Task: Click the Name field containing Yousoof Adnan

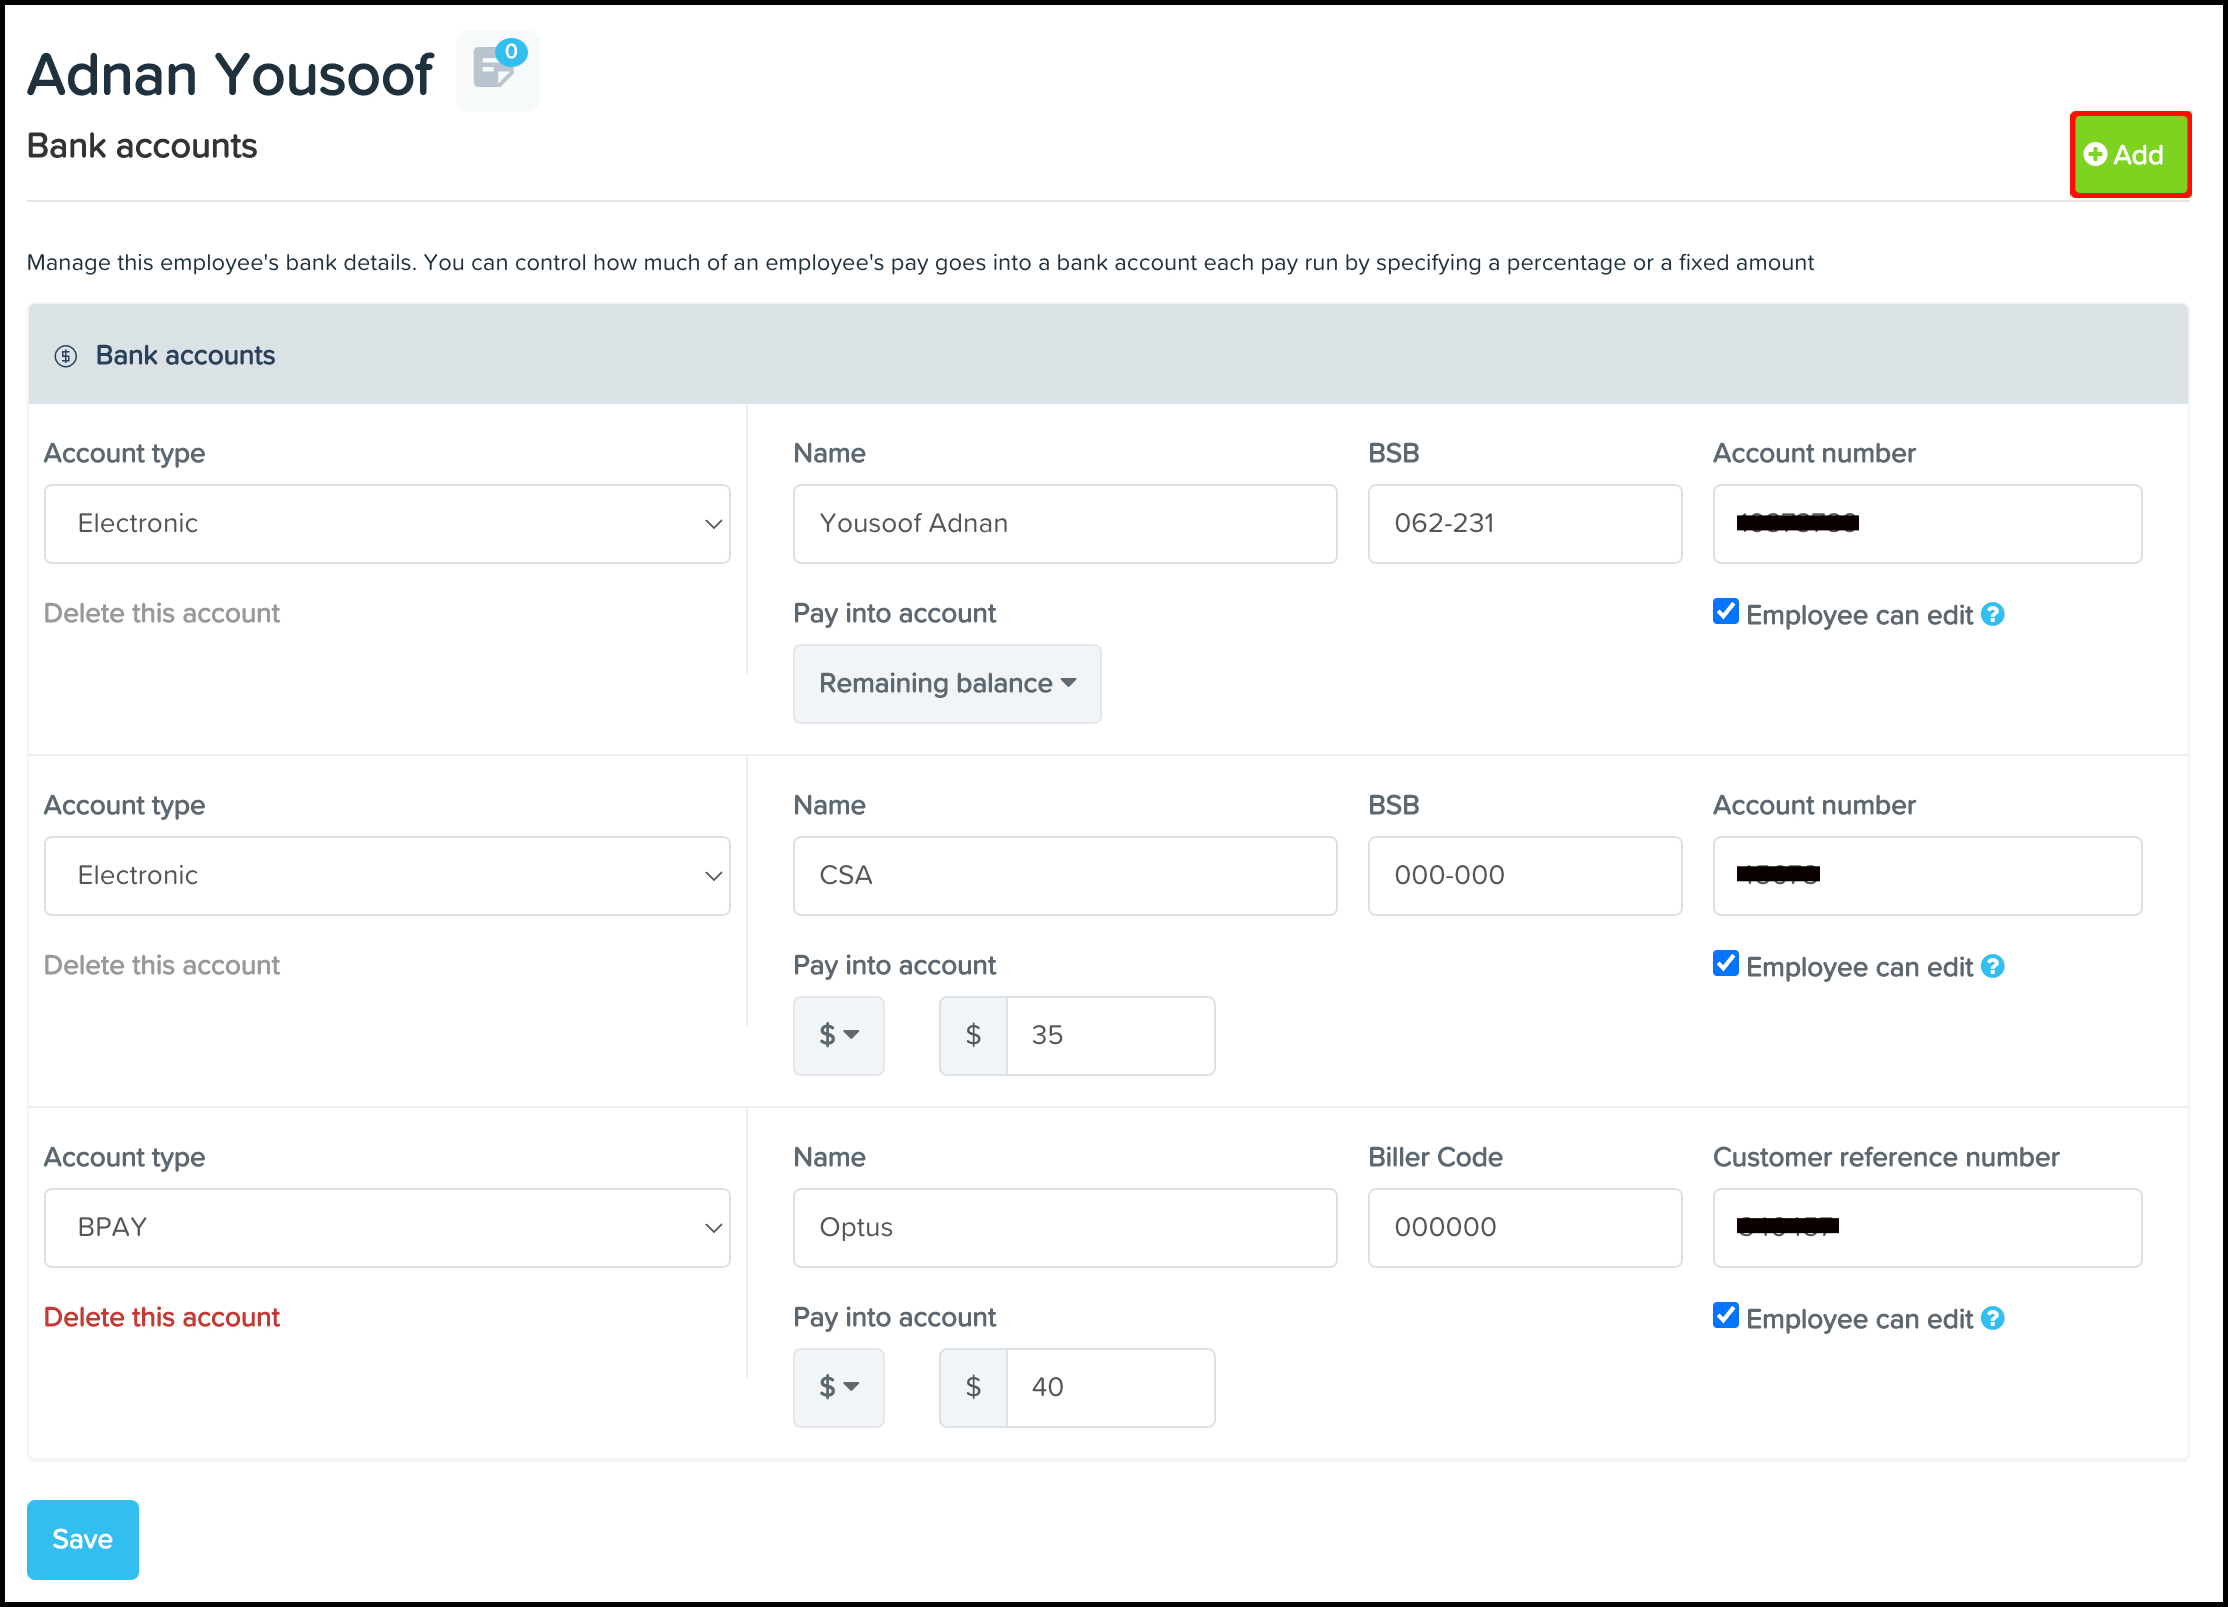Action: 1064,523
